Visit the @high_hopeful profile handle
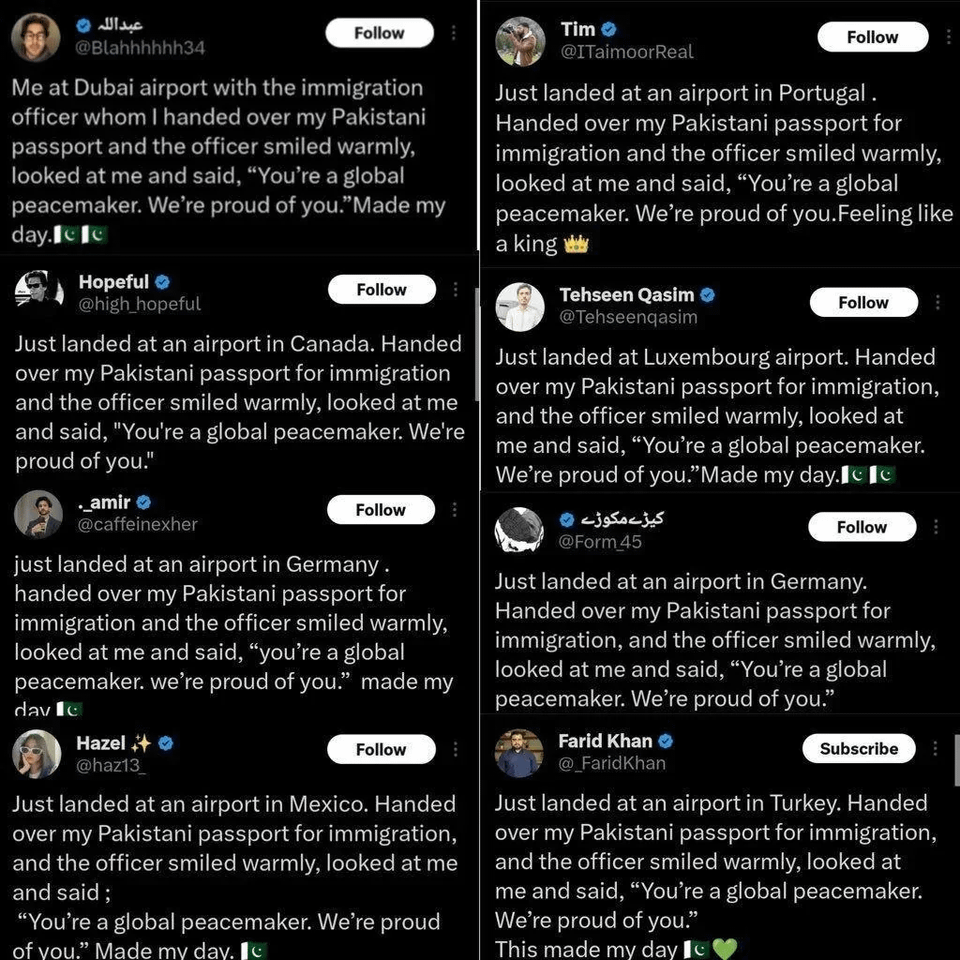Screen dimensions: 960x960 pos(140,304)
